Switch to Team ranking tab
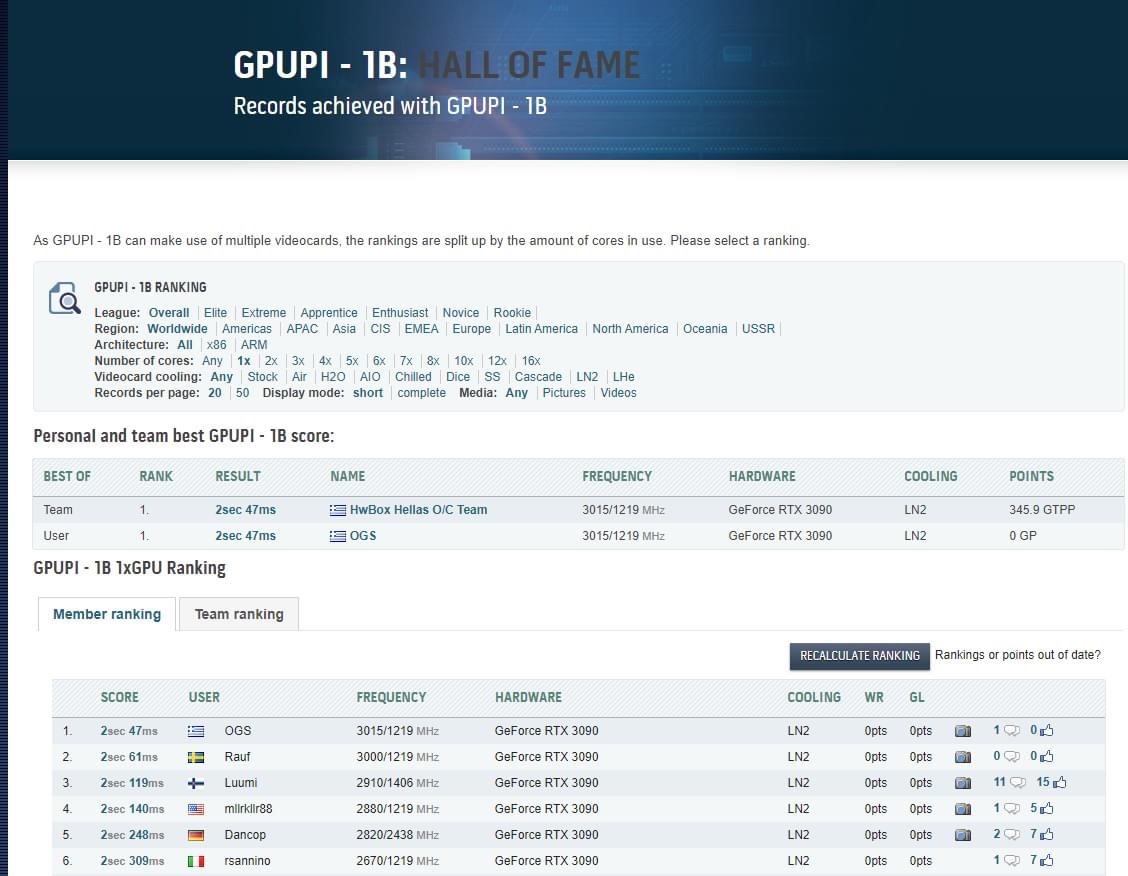Screen dimensions: 1128x876 [239, 614]
